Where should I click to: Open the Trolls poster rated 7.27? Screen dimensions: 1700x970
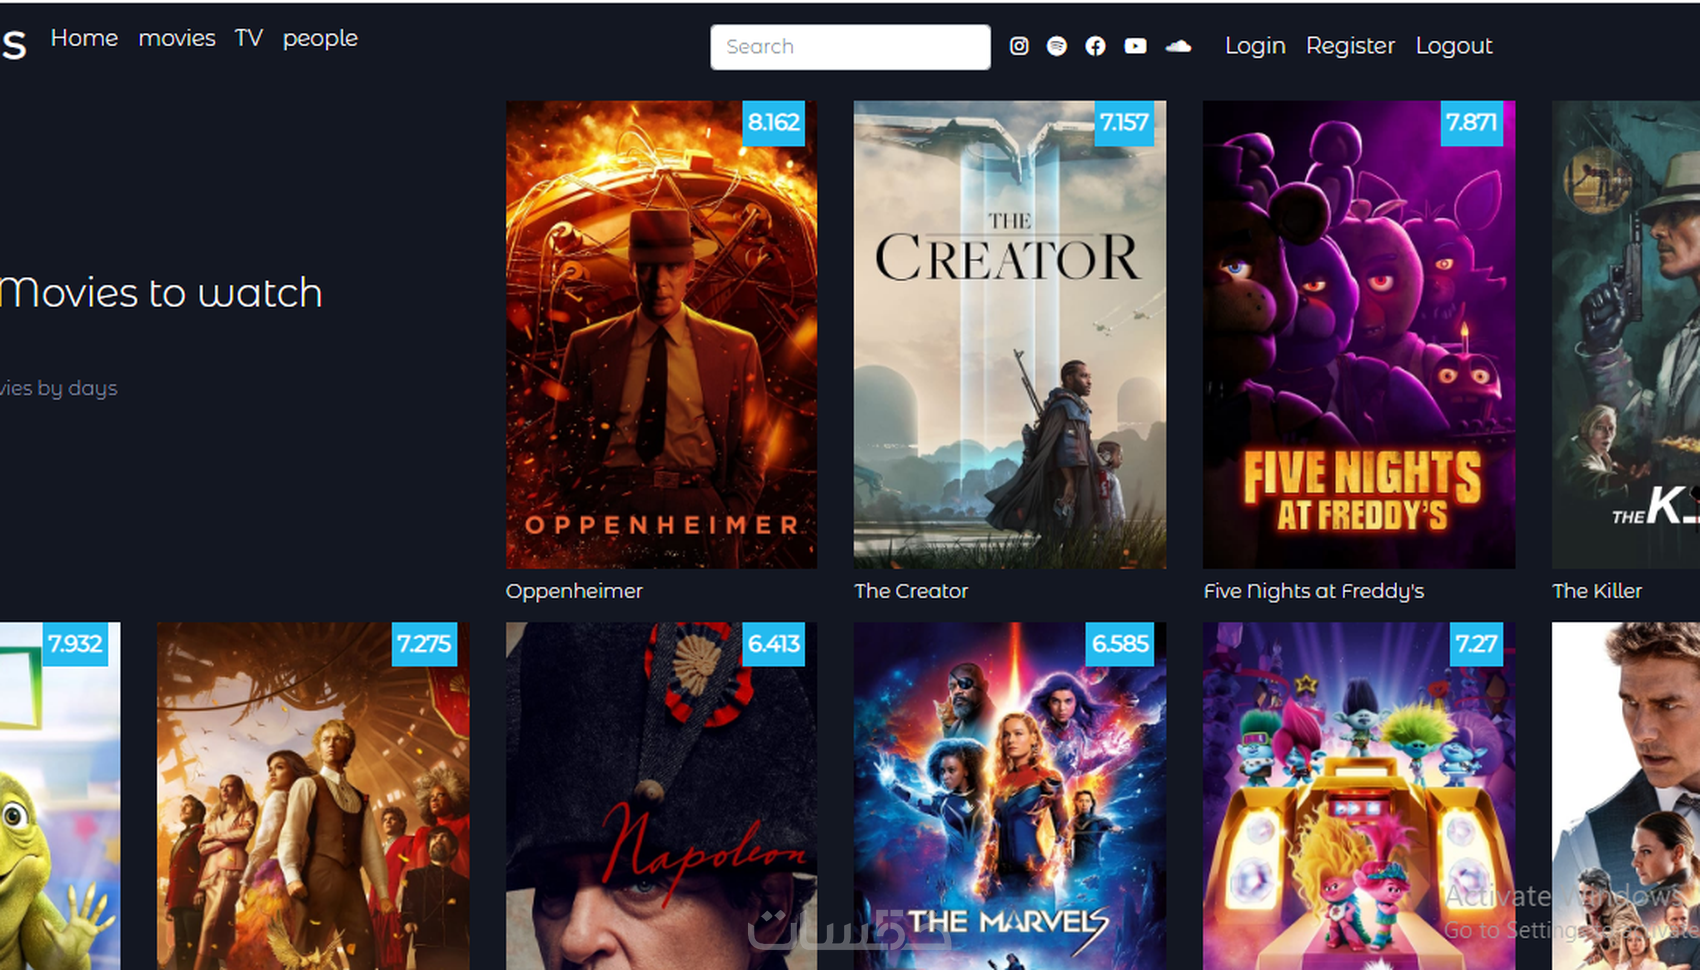pos(1359,796)
